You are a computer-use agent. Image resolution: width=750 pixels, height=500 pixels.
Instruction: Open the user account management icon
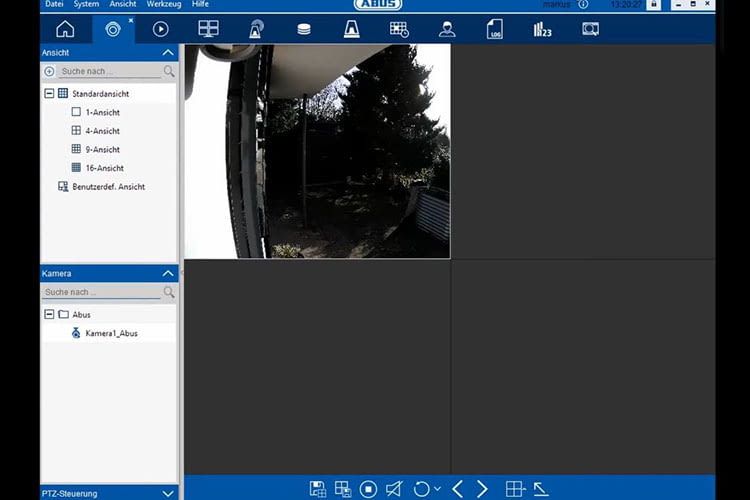click(447, 29)
